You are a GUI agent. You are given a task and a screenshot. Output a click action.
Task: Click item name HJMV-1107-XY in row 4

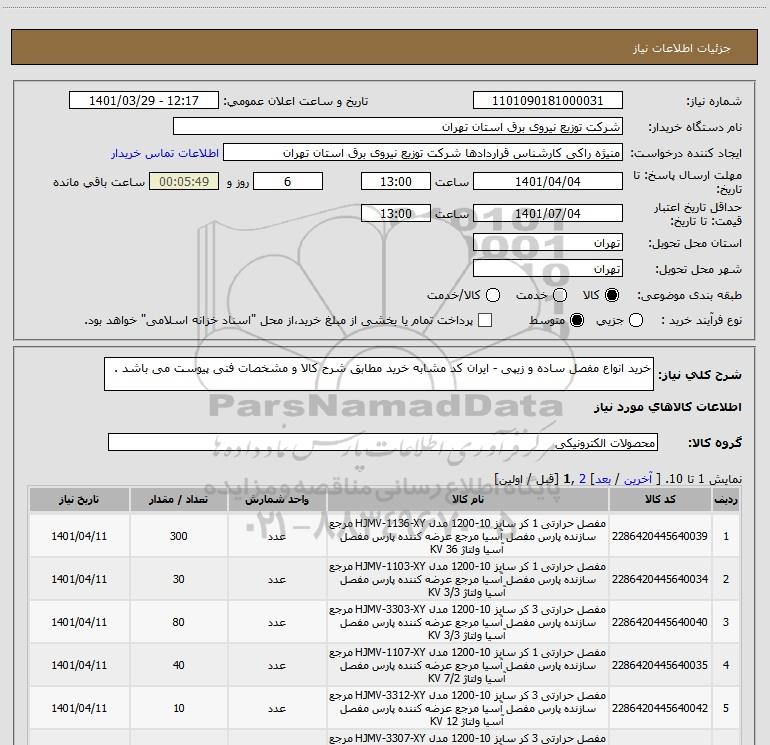pos(468,665)
